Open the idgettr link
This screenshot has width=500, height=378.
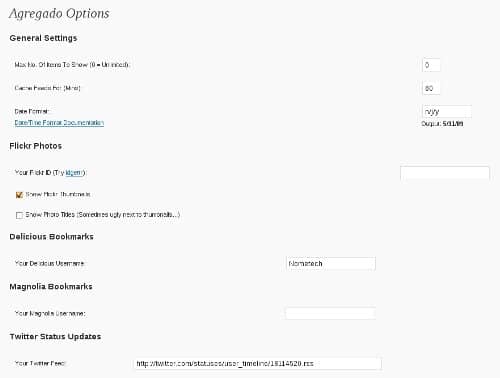point(74,173)
